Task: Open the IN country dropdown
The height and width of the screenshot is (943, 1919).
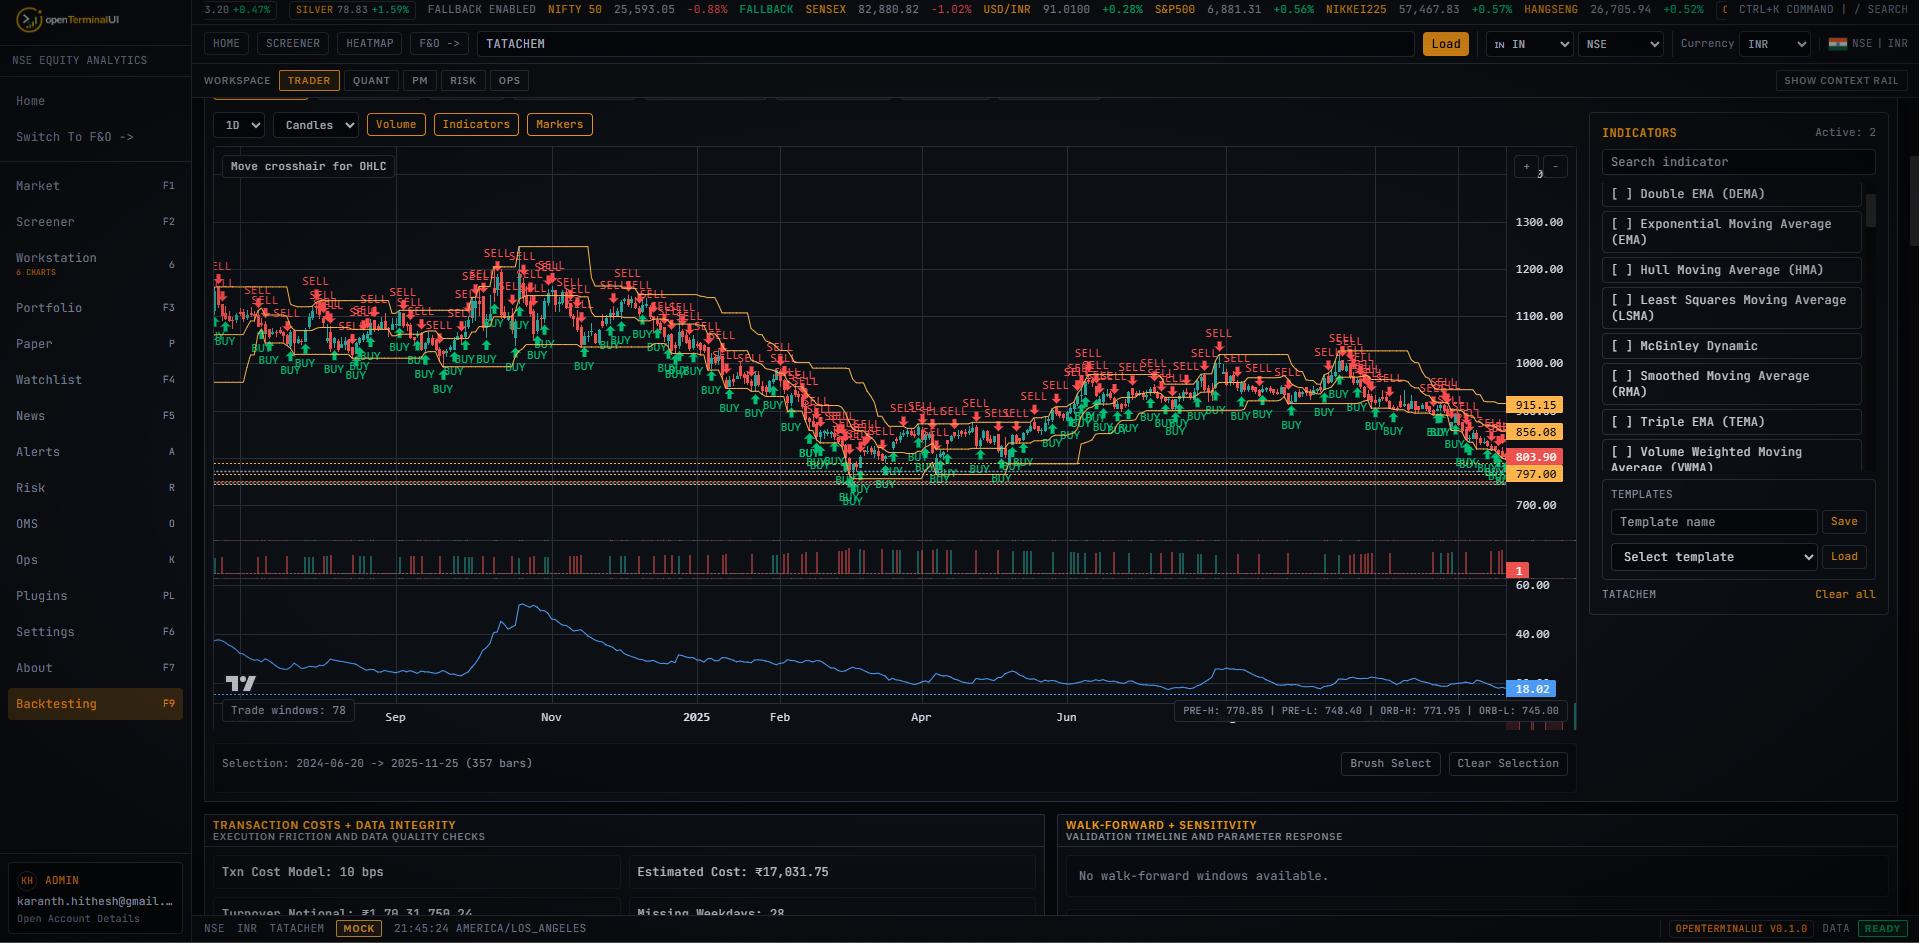Action: 1530,44
